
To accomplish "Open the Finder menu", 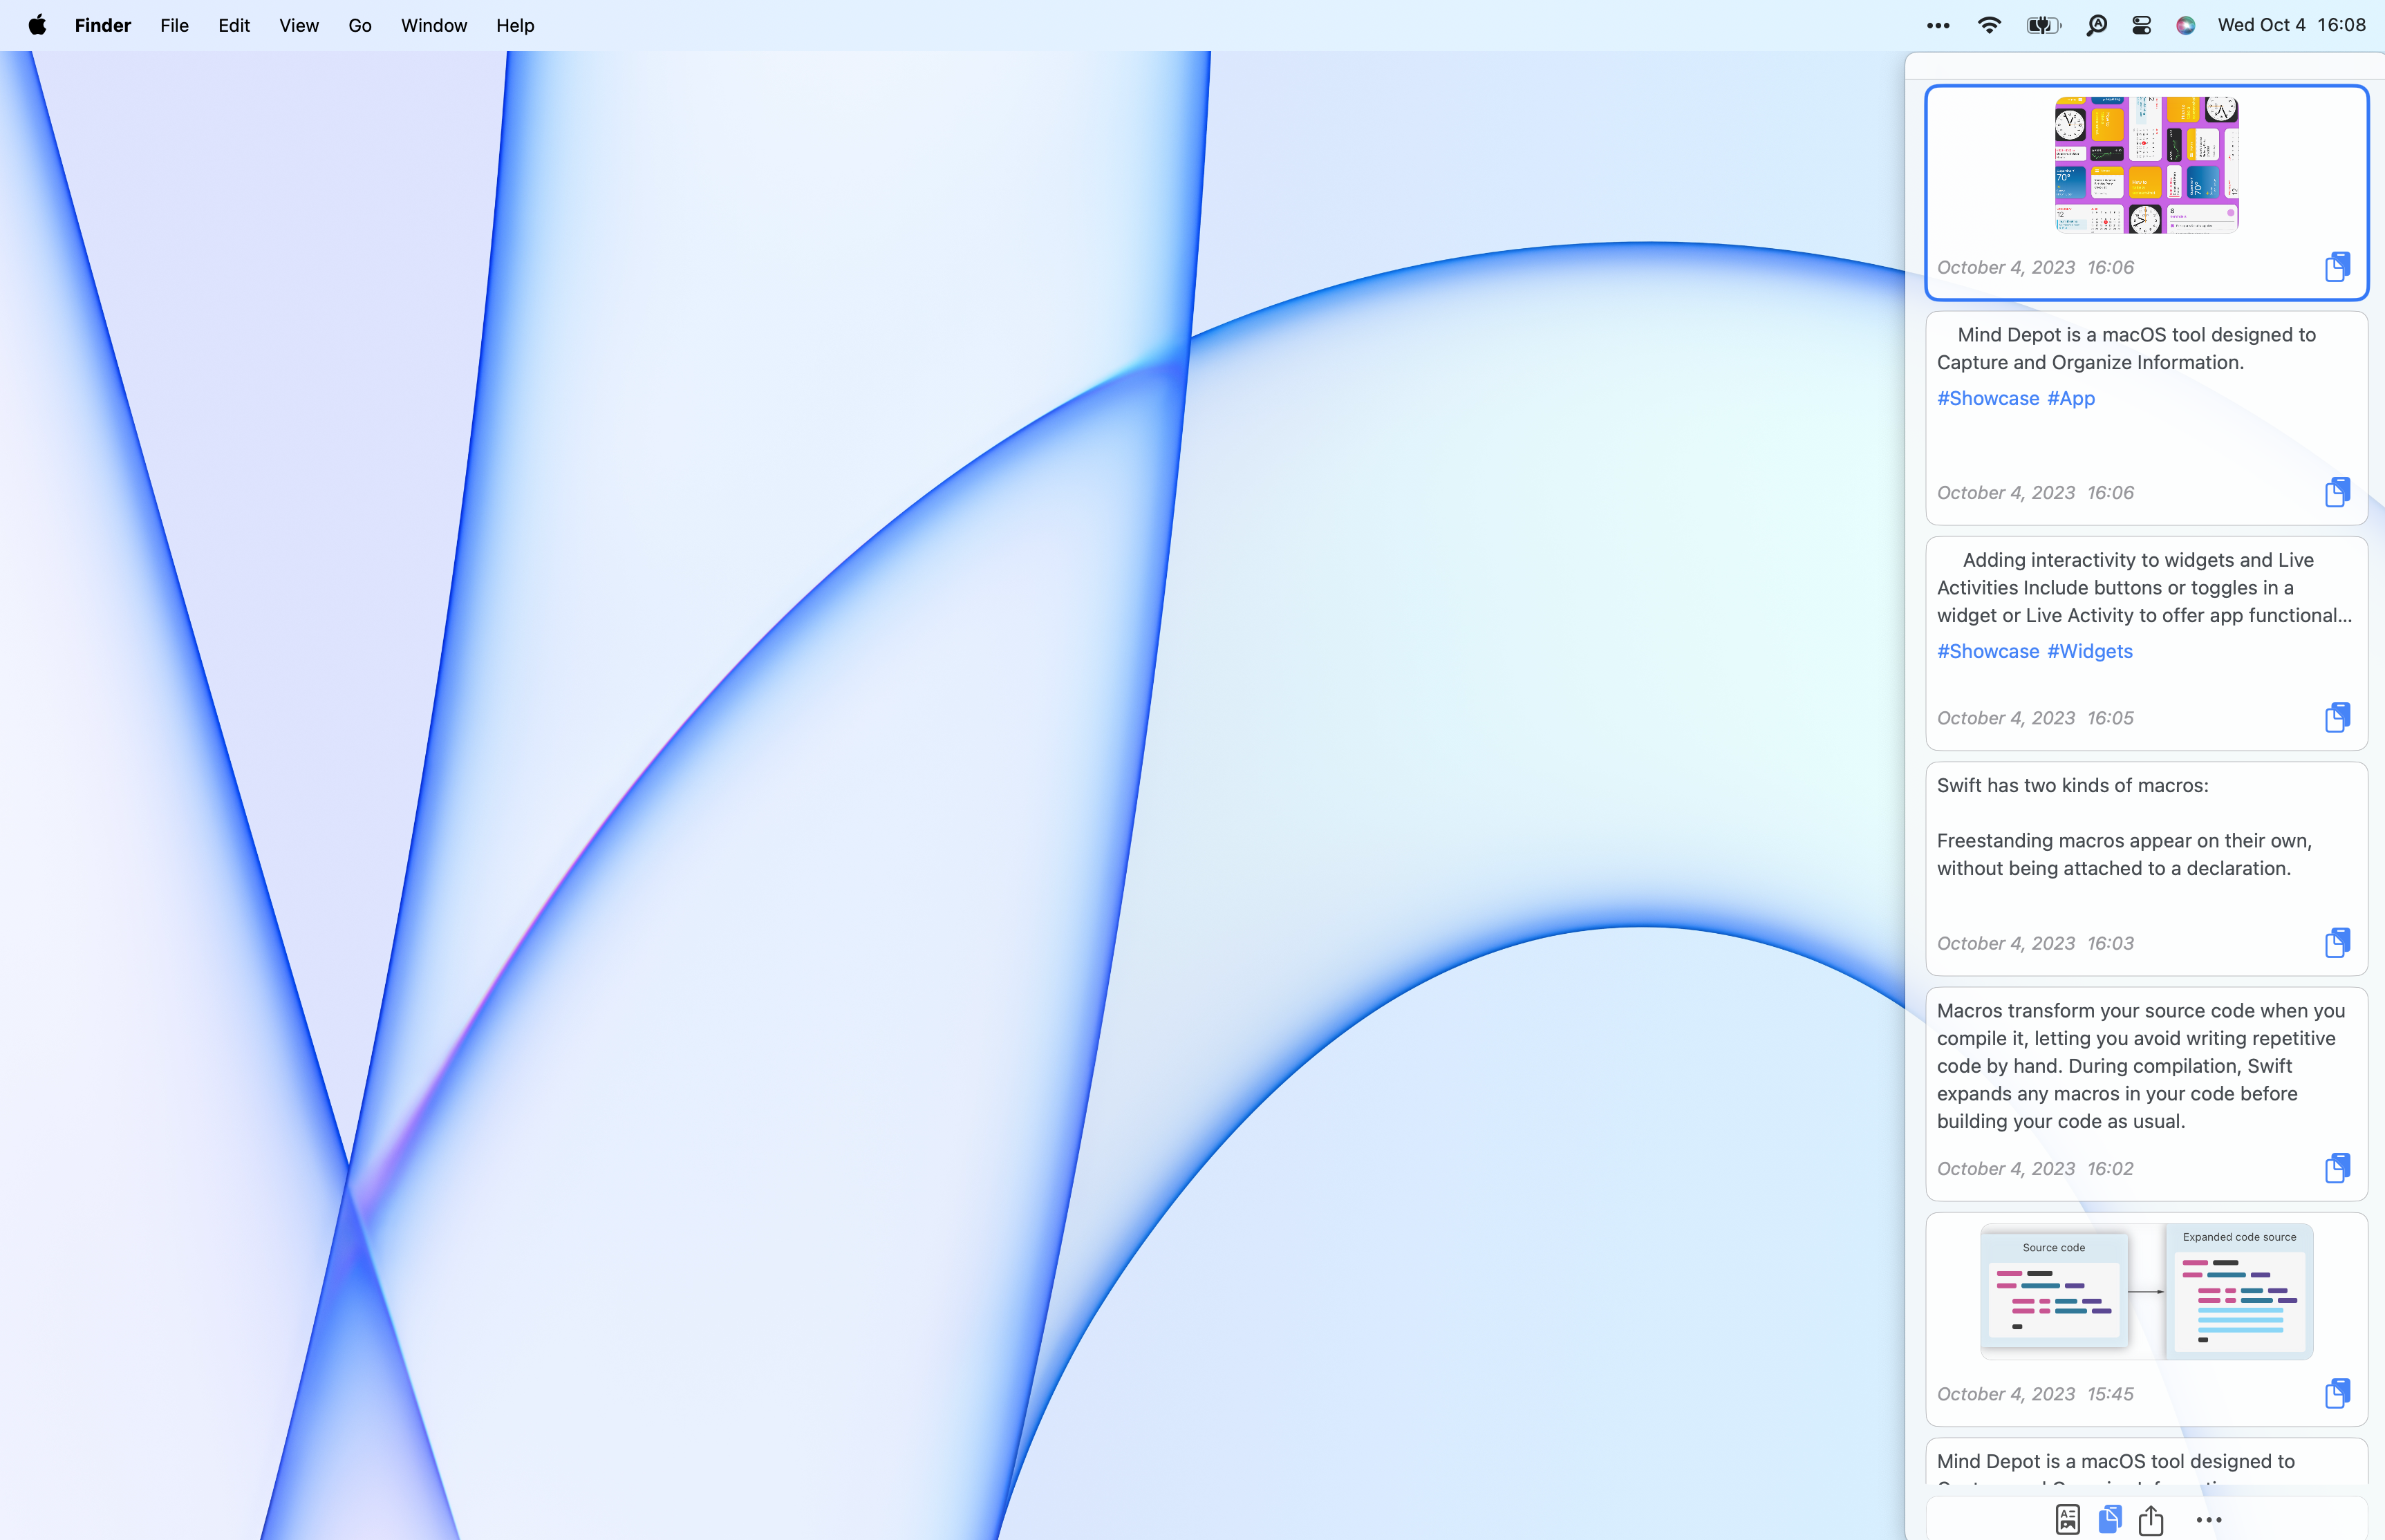I will (103, 25).
